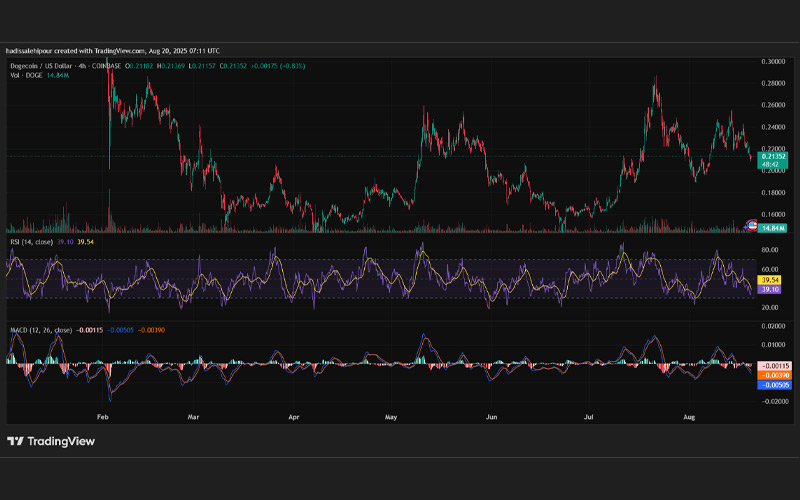This screenshot has width=800, height=500.
Task: Click the MACD legend value -0.00115
Action: 89,330
